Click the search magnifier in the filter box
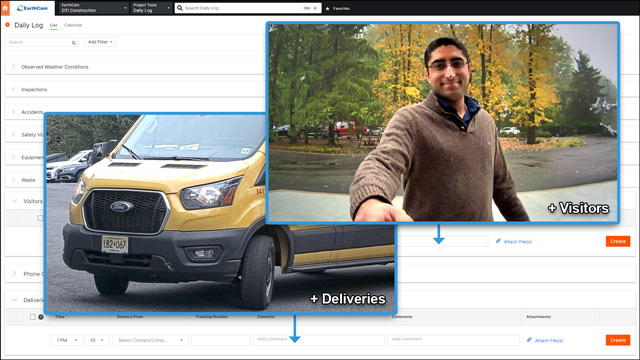The width and height of the screenshot is (640, 360). (x=73, y=42)
